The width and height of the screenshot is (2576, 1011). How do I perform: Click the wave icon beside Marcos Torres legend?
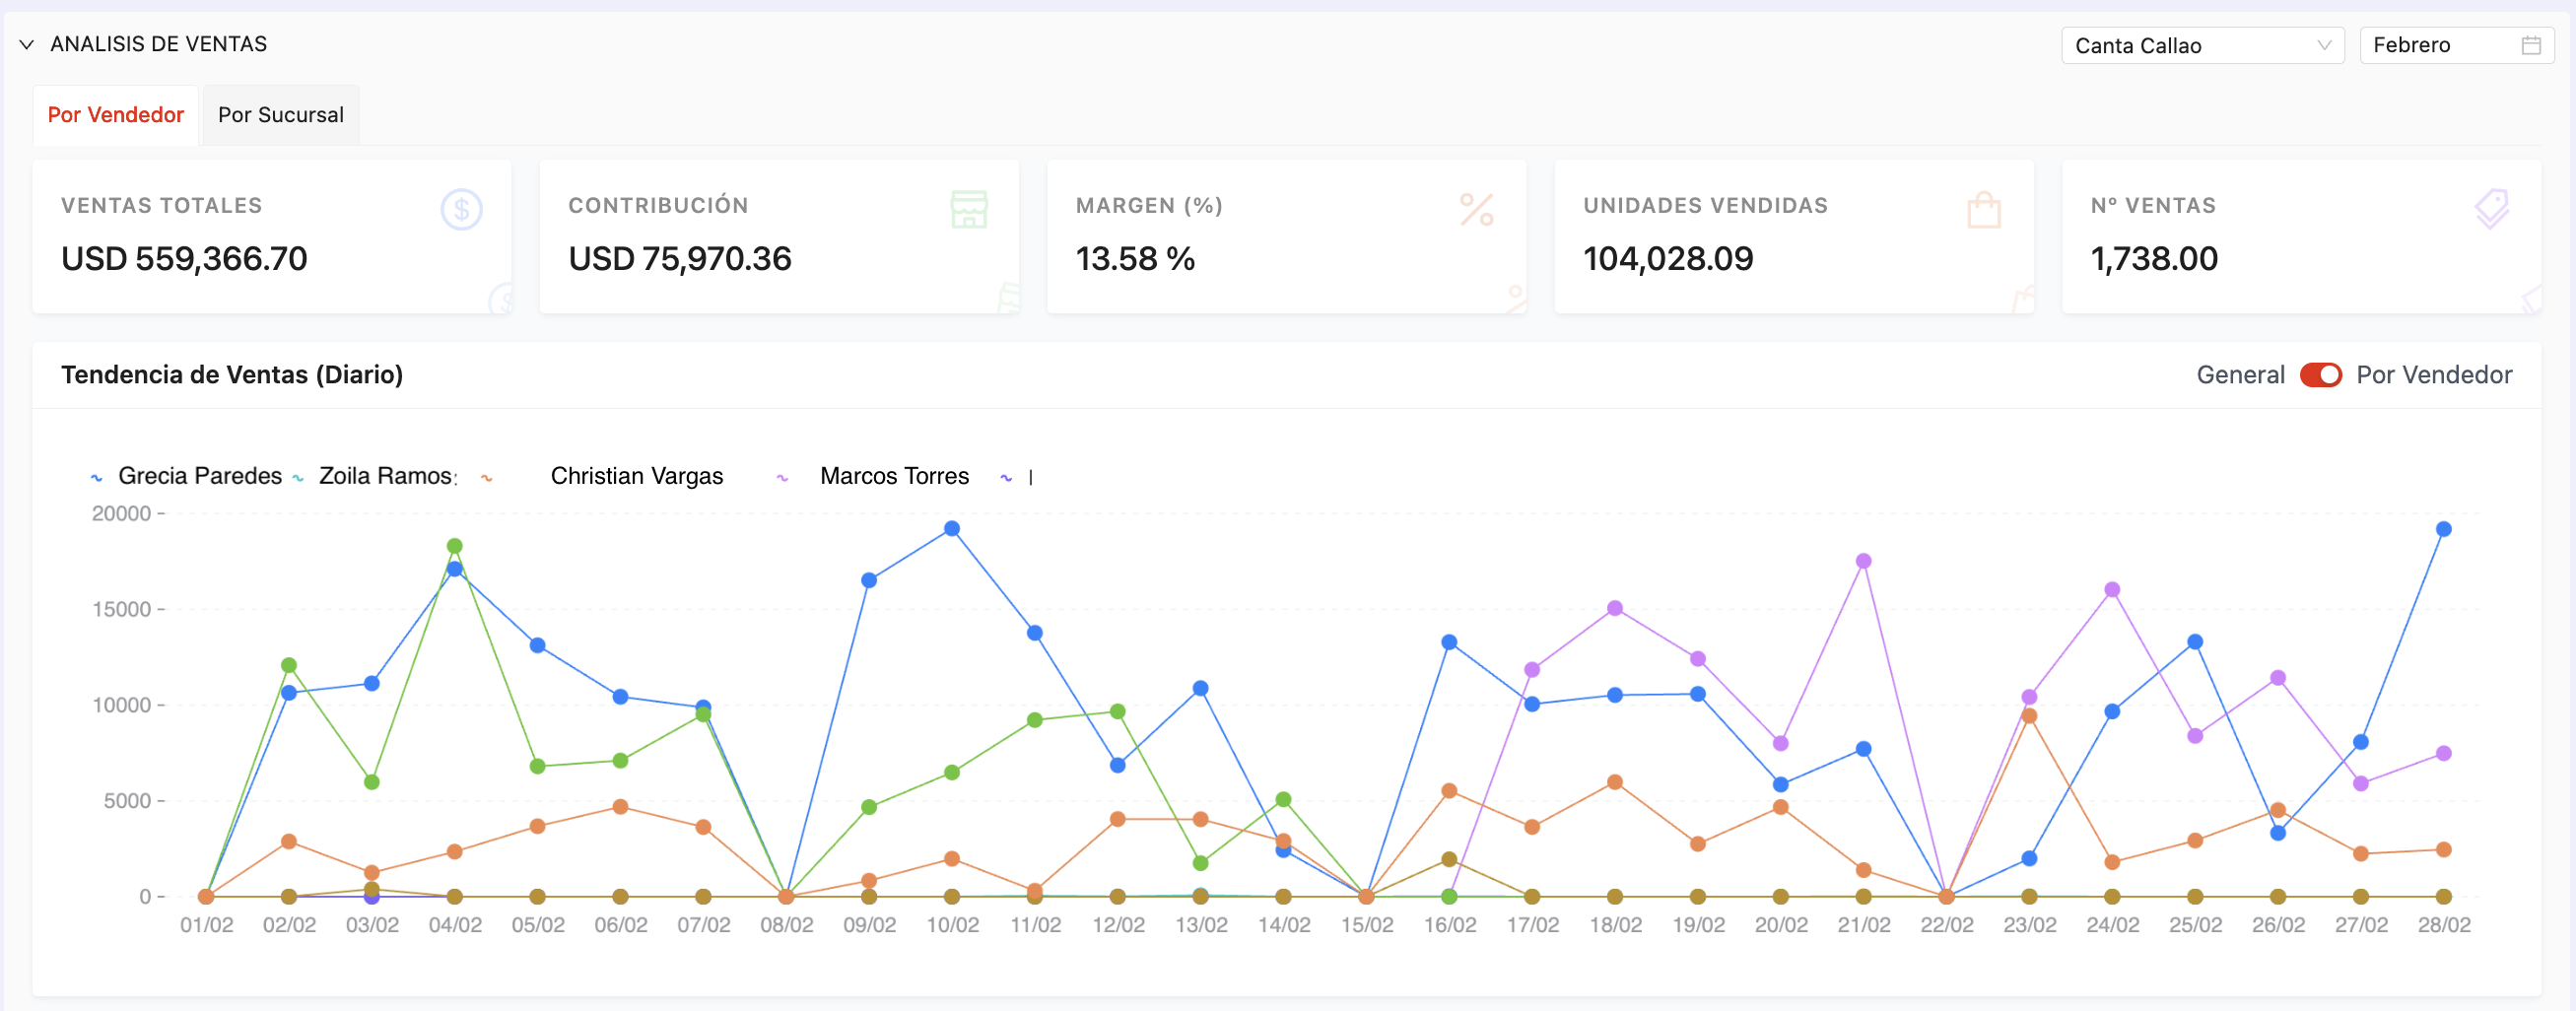[x=781, y=477]
